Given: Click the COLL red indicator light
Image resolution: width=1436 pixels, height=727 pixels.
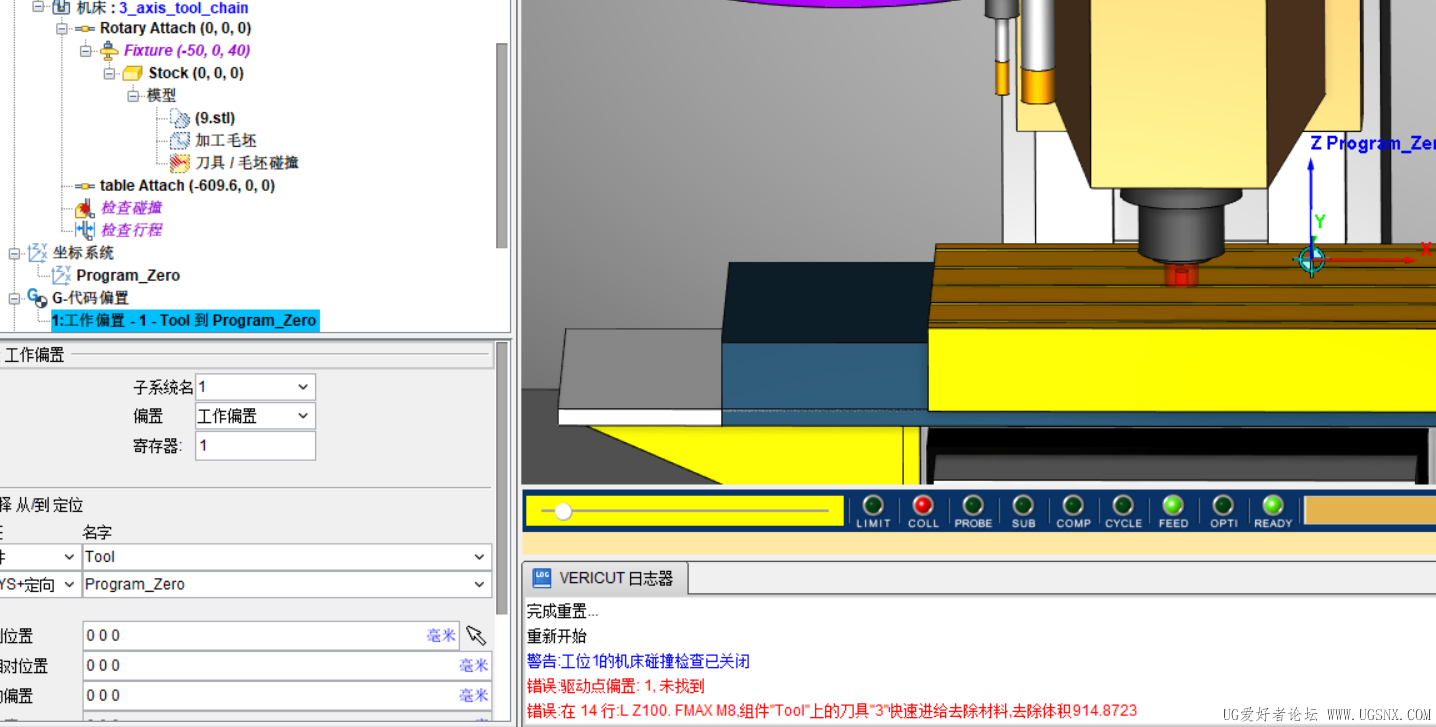Looking at the screenshot, I should click(923, 505).
